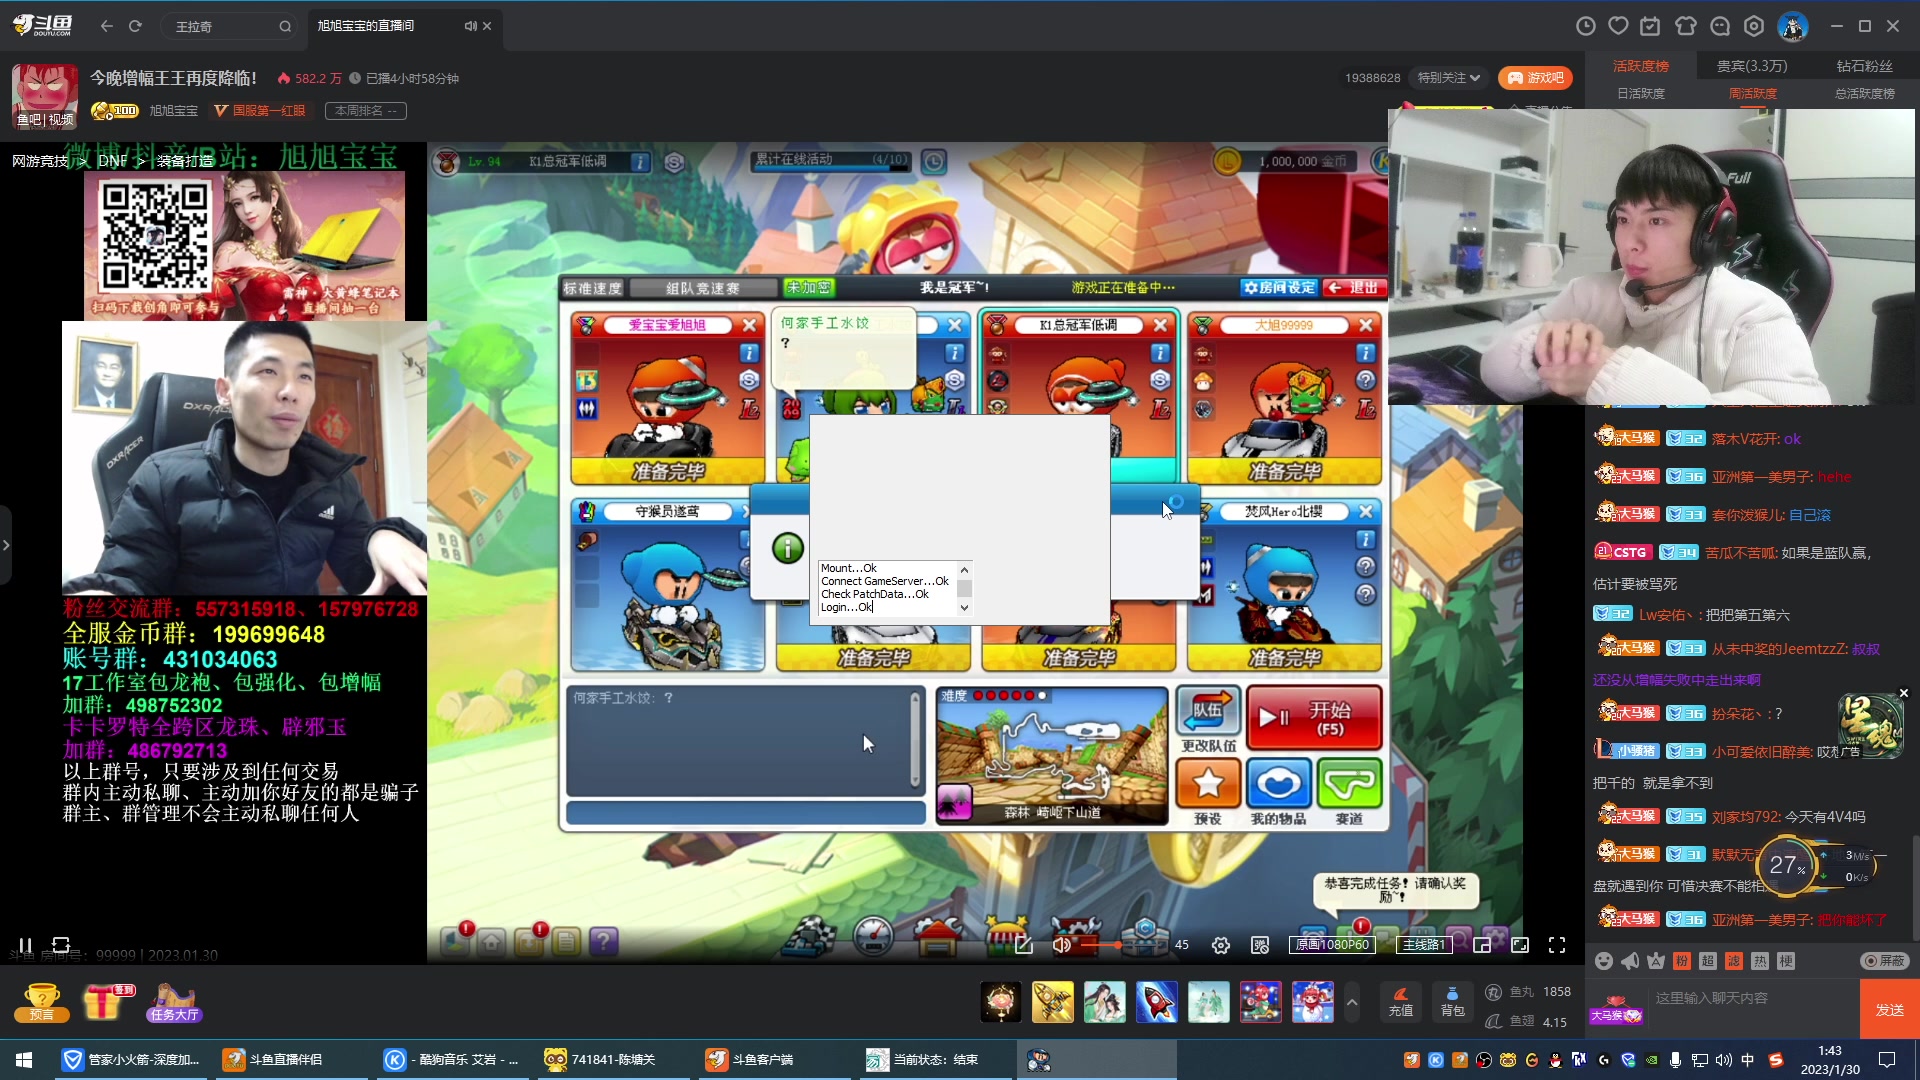Select the golden airplane gift
Screen dimensions: 1920x1080
pyautogui.click(x=1053, y=1002)
